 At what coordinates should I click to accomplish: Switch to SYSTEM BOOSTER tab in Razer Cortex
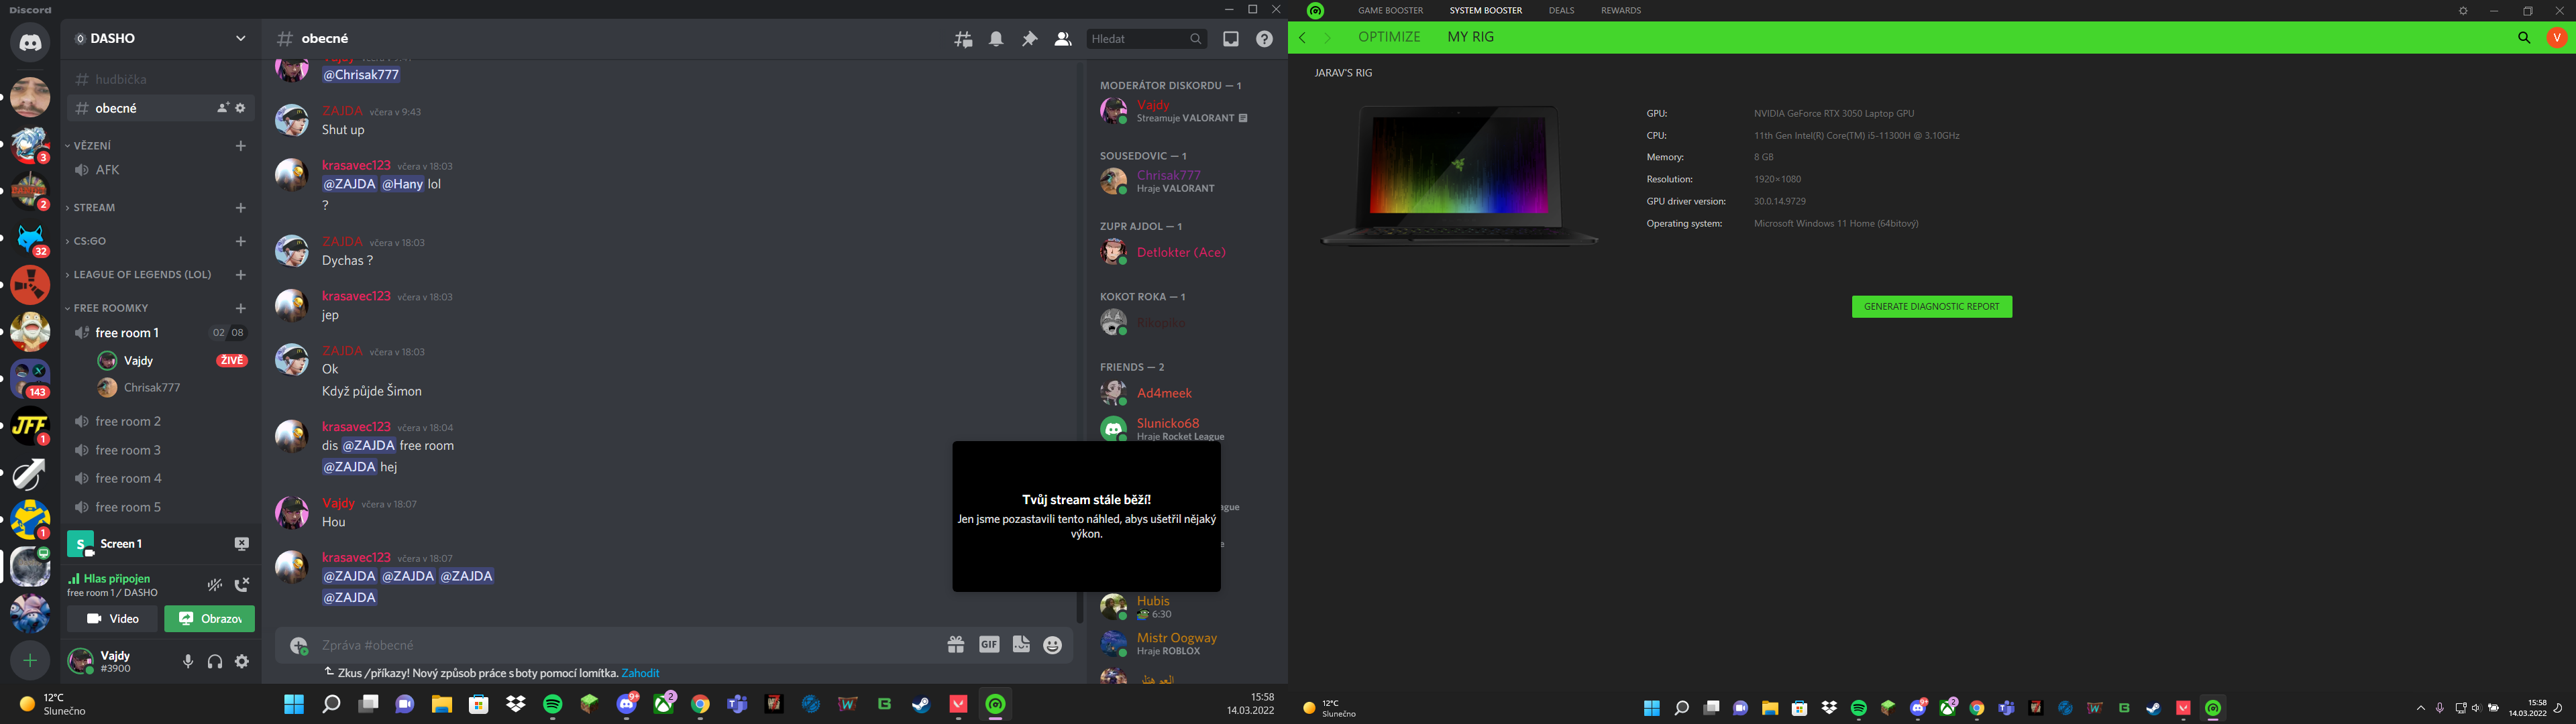tap(1486, 11)
